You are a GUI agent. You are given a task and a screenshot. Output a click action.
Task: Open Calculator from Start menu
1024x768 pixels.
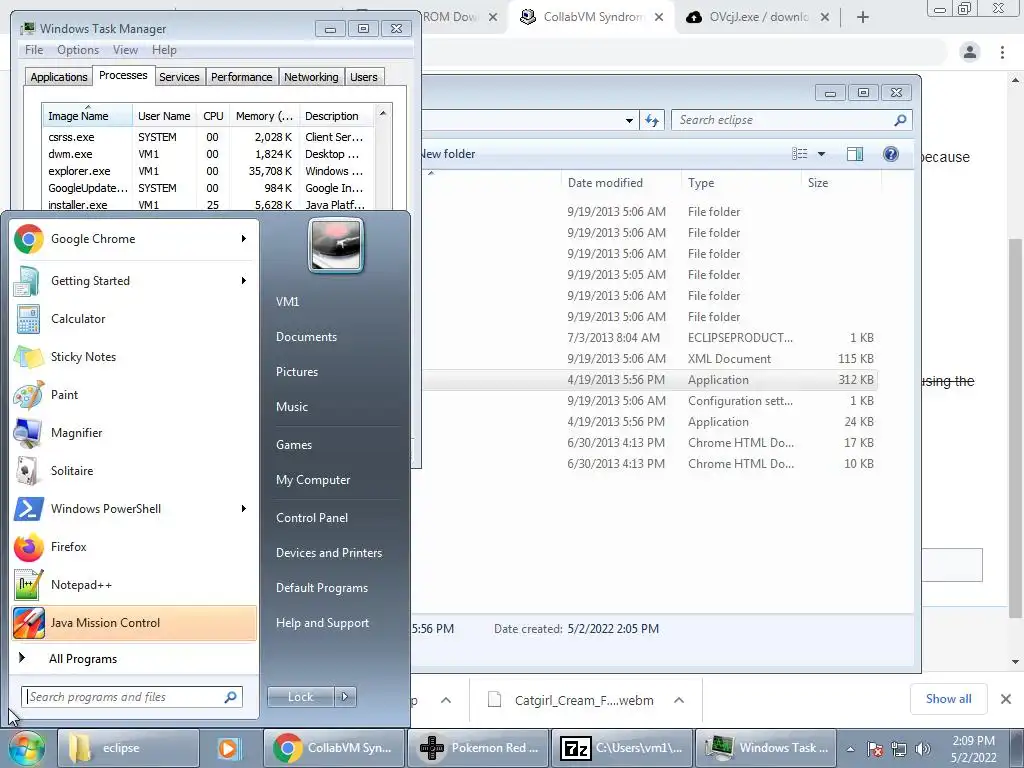pos(134,319)
